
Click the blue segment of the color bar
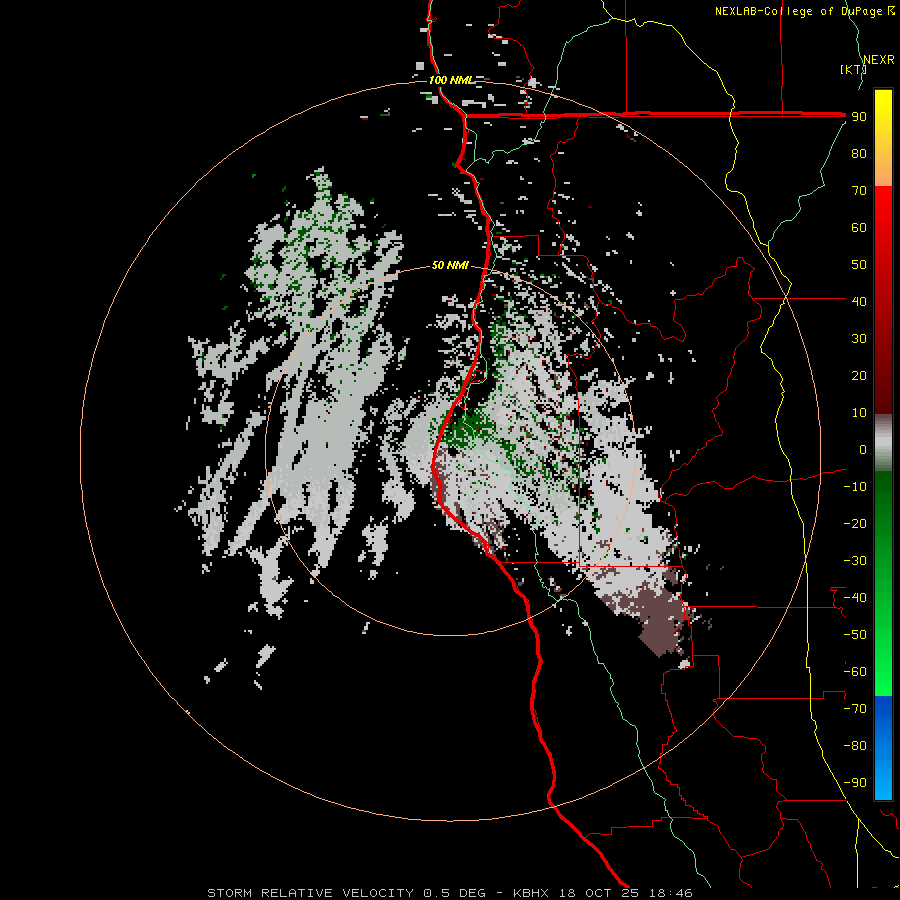pos(883,747)
